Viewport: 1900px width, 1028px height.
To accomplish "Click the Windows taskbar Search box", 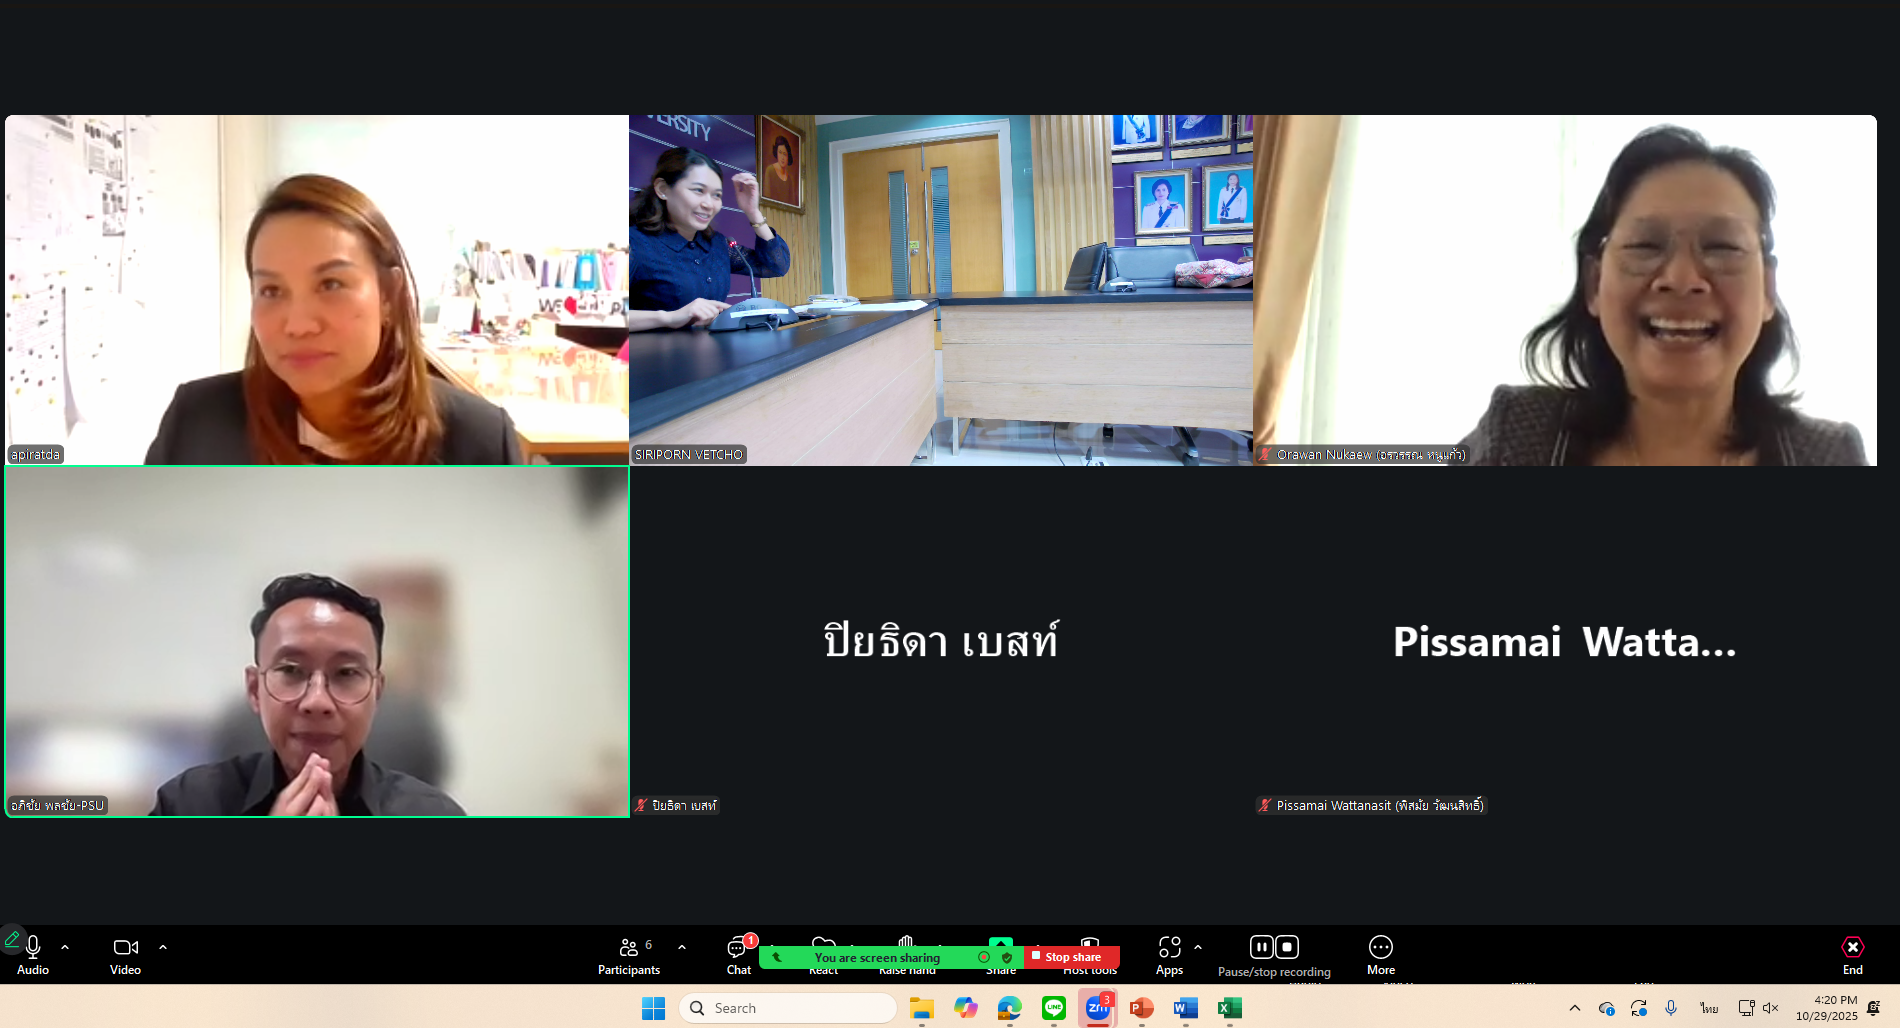I will [788, 1008].
